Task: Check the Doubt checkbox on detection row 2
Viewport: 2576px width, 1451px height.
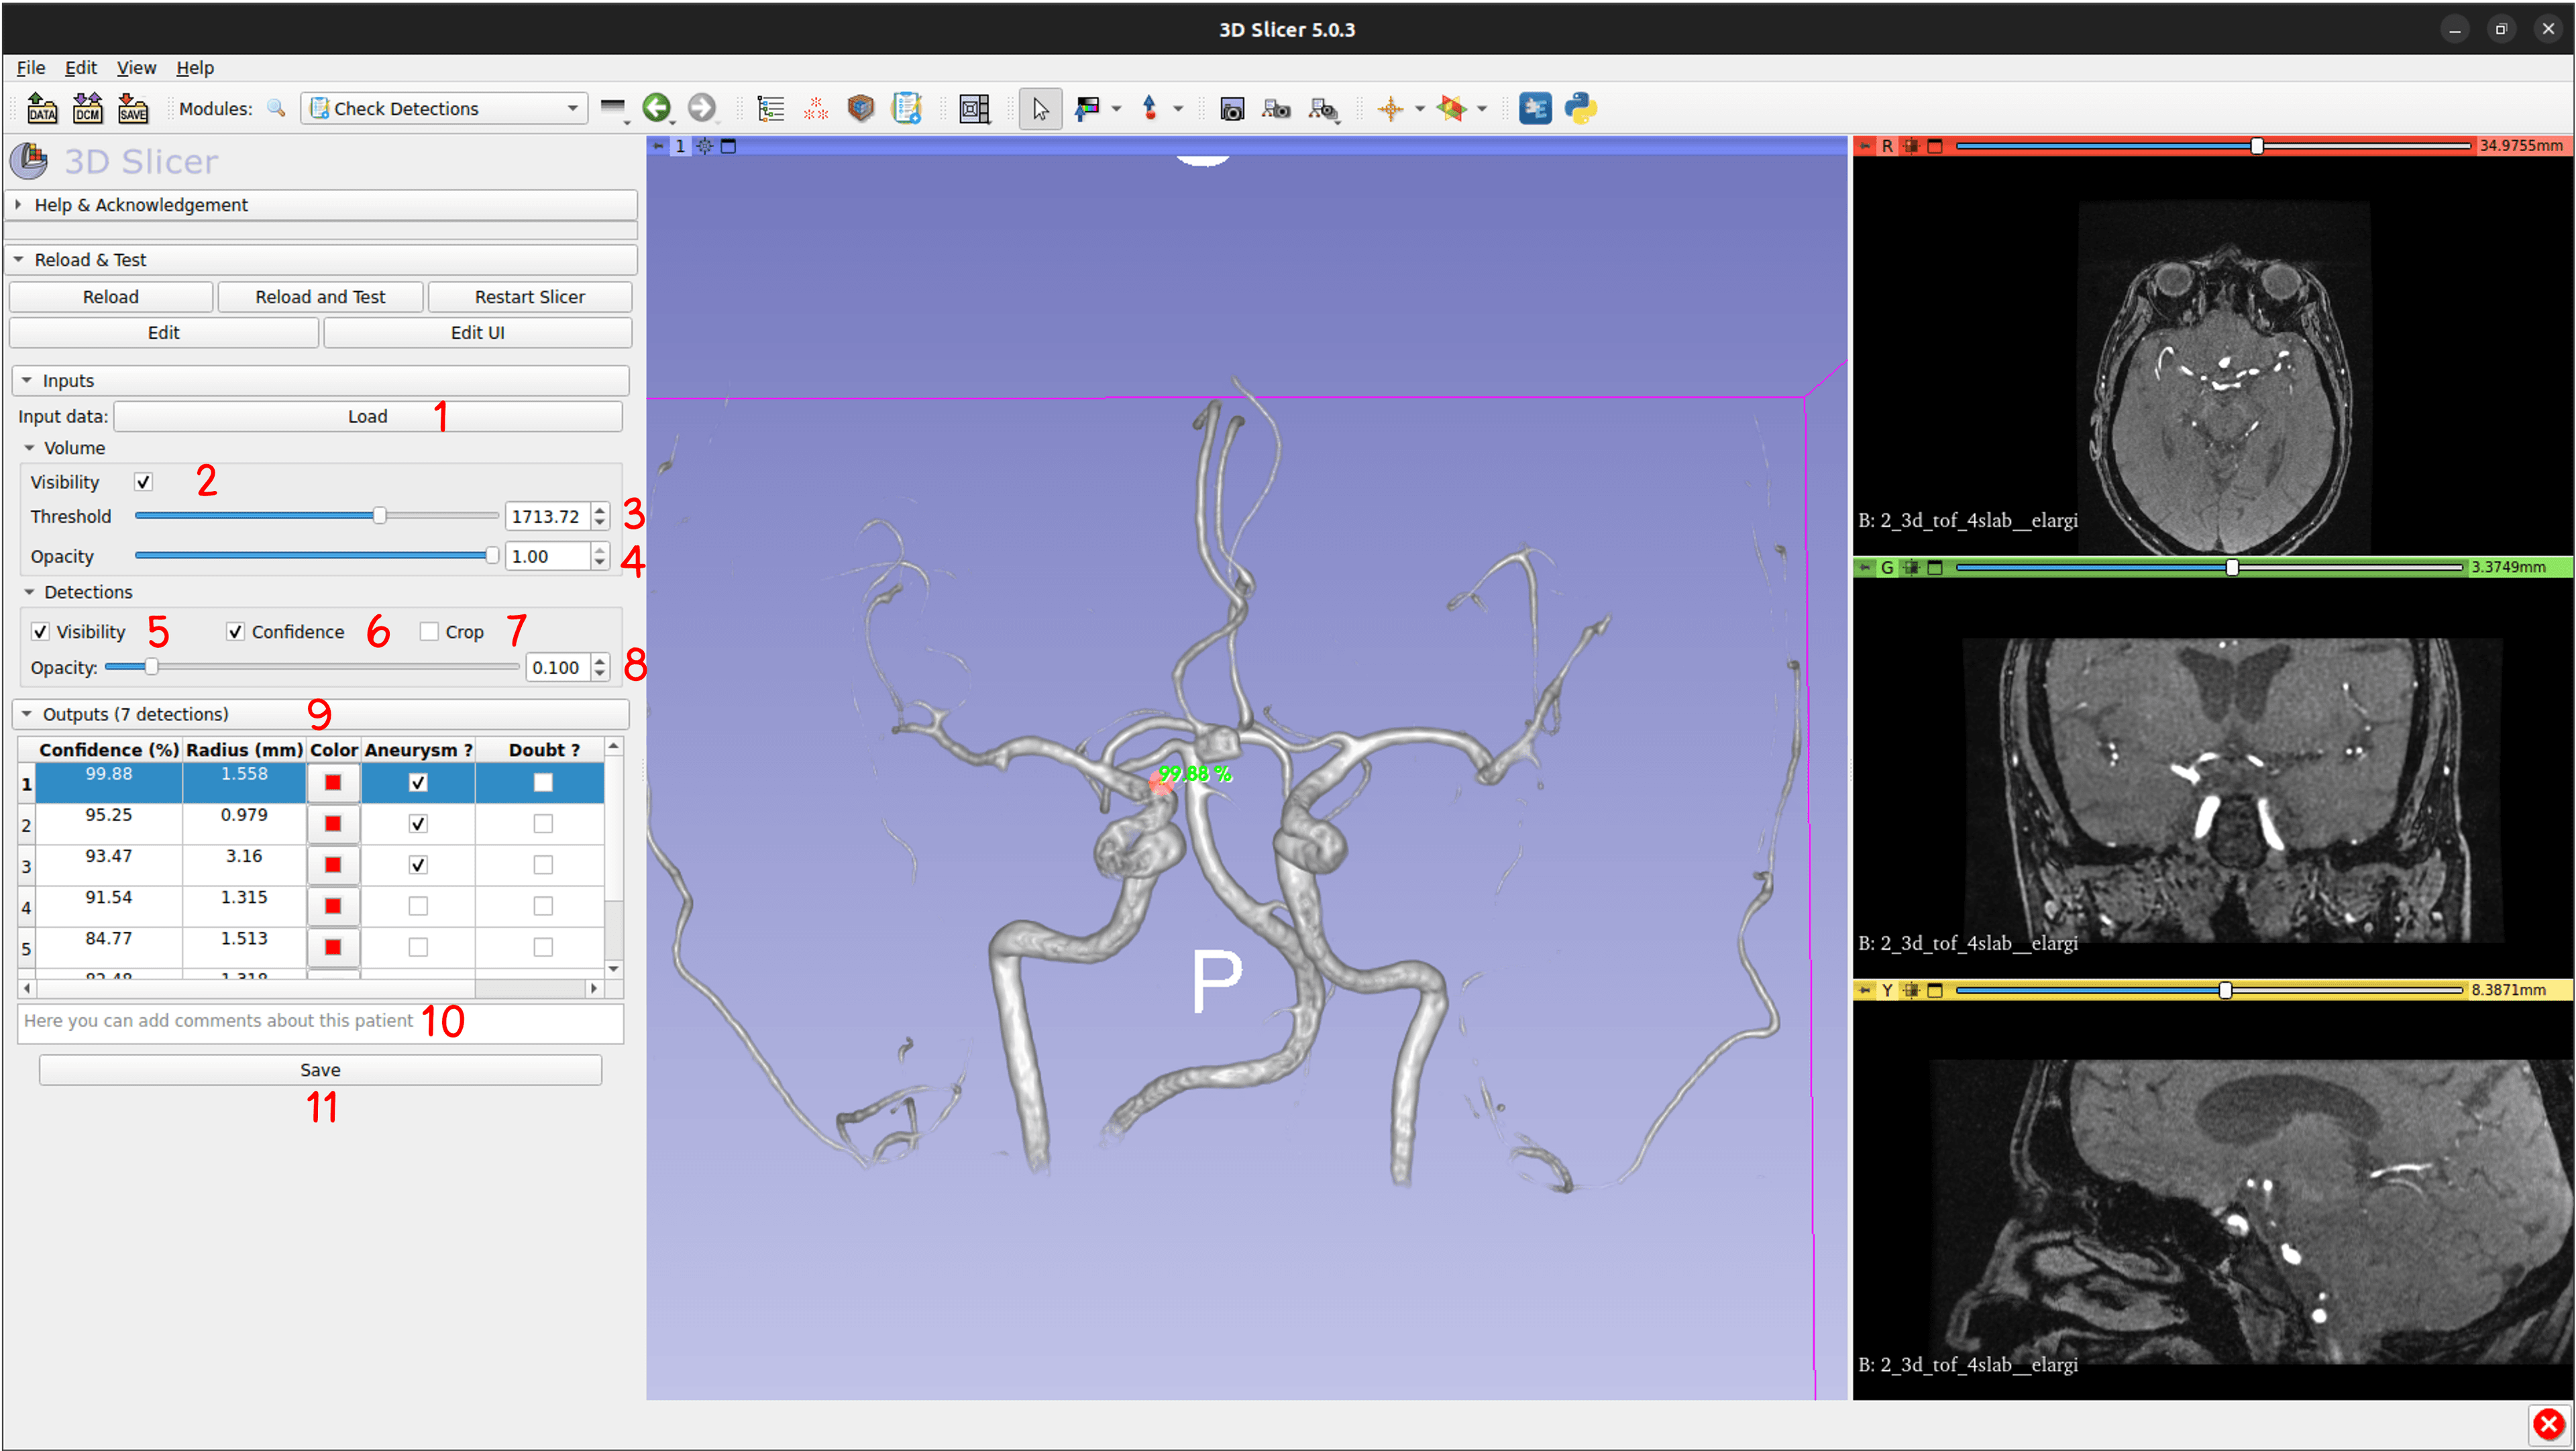Action: 542,824
